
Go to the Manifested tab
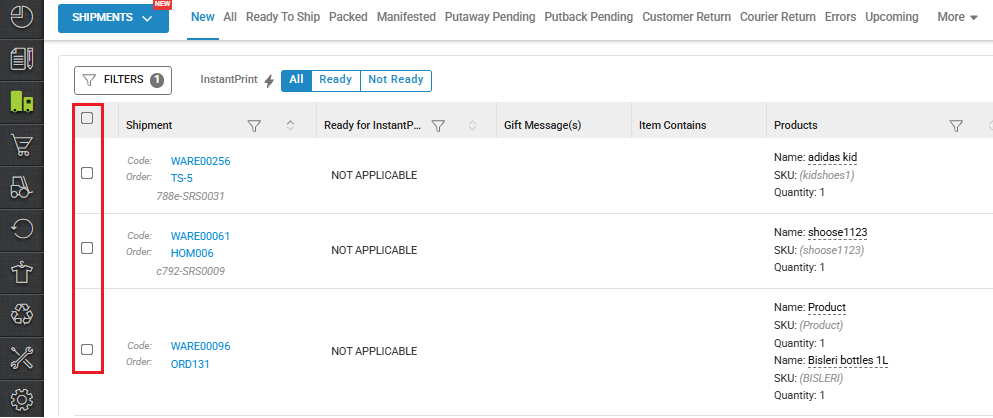406,17
